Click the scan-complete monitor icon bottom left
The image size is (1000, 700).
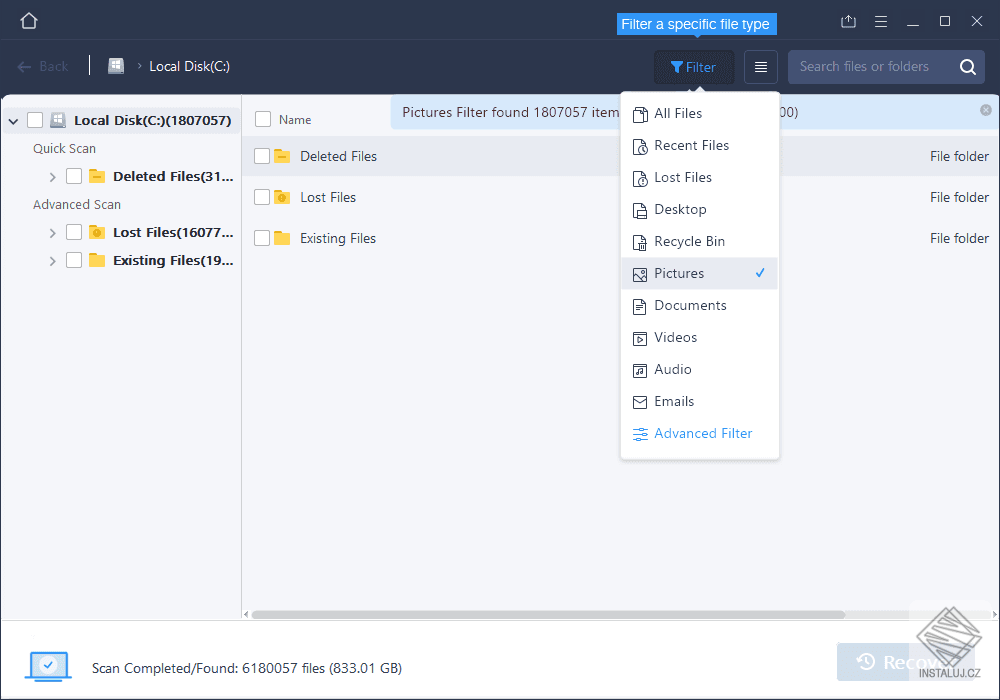coord(47,666)
